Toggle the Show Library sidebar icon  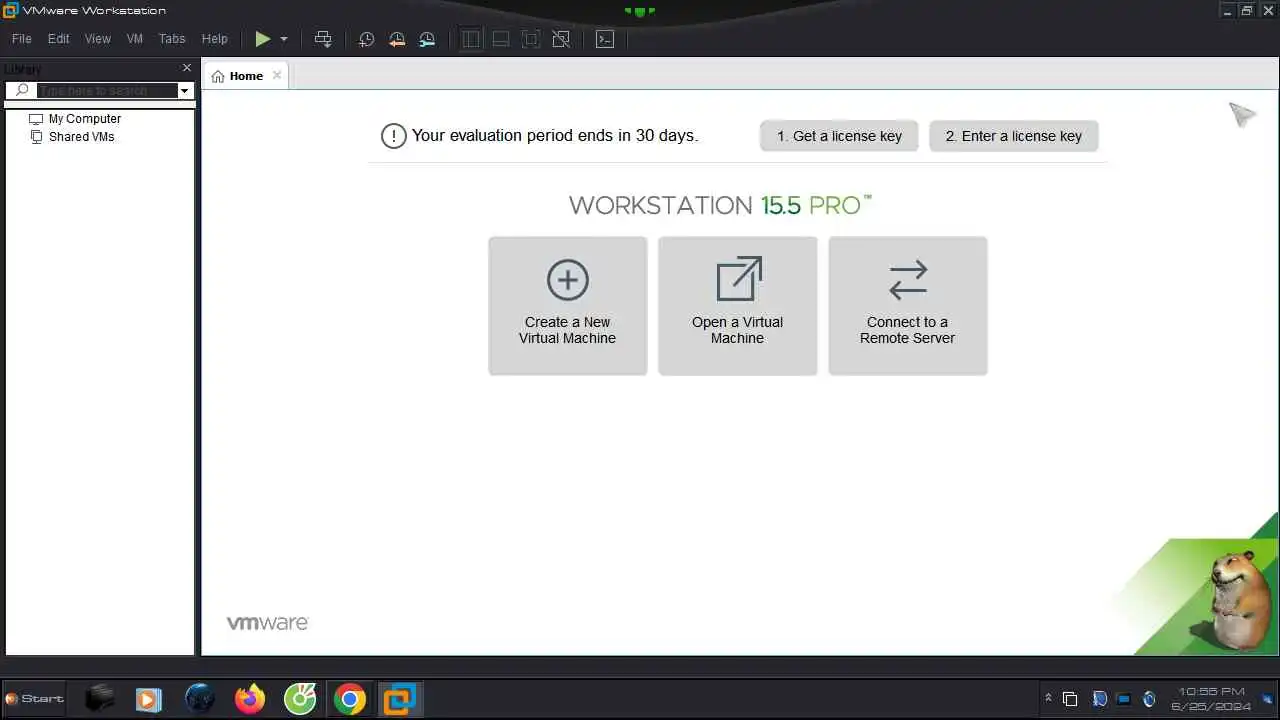pos(471,39)
